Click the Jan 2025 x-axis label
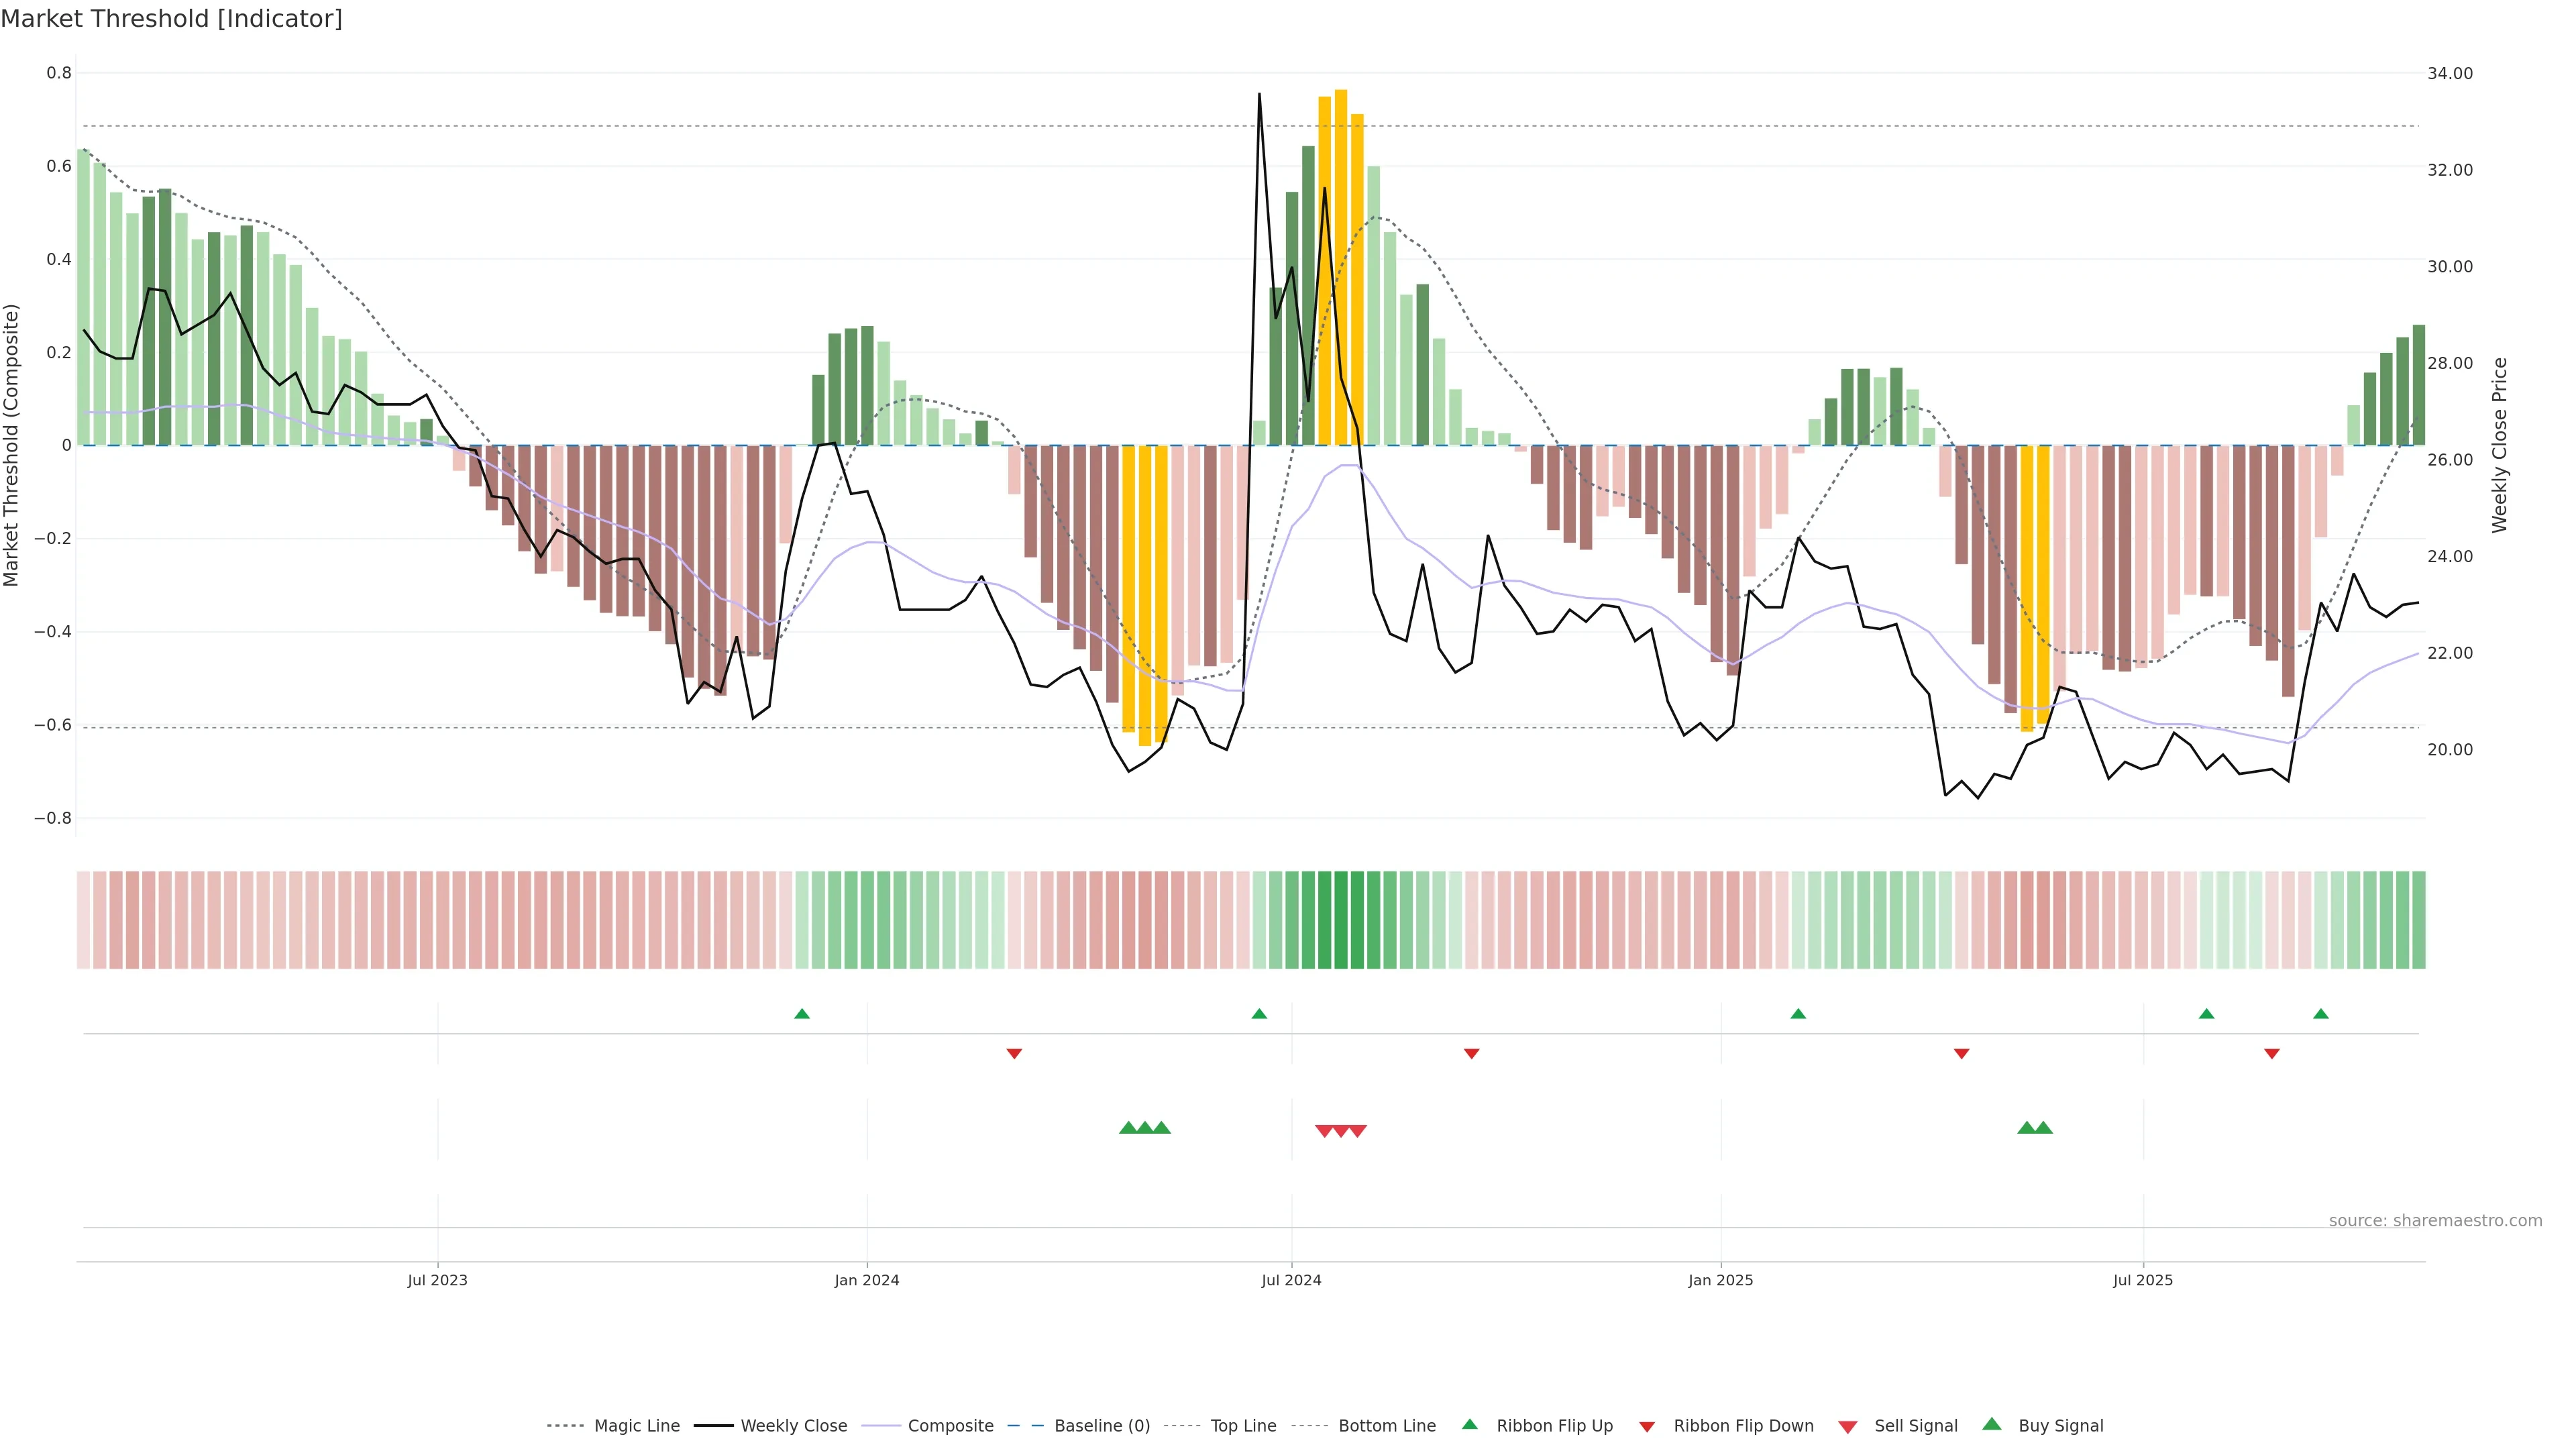Screen dimensions: 2576x1449 click(x=1720, y=1280)
